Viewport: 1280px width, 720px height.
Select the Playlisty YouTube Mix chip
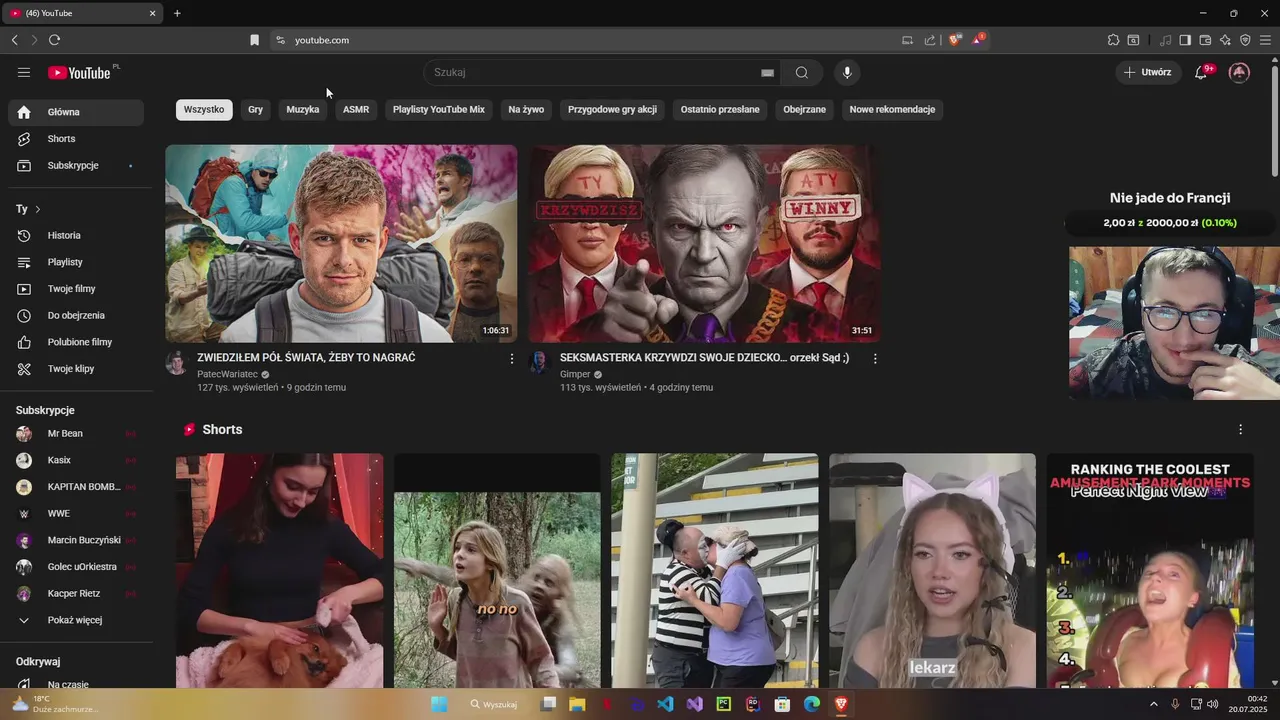pyautogui.click(x=439, y=109)
